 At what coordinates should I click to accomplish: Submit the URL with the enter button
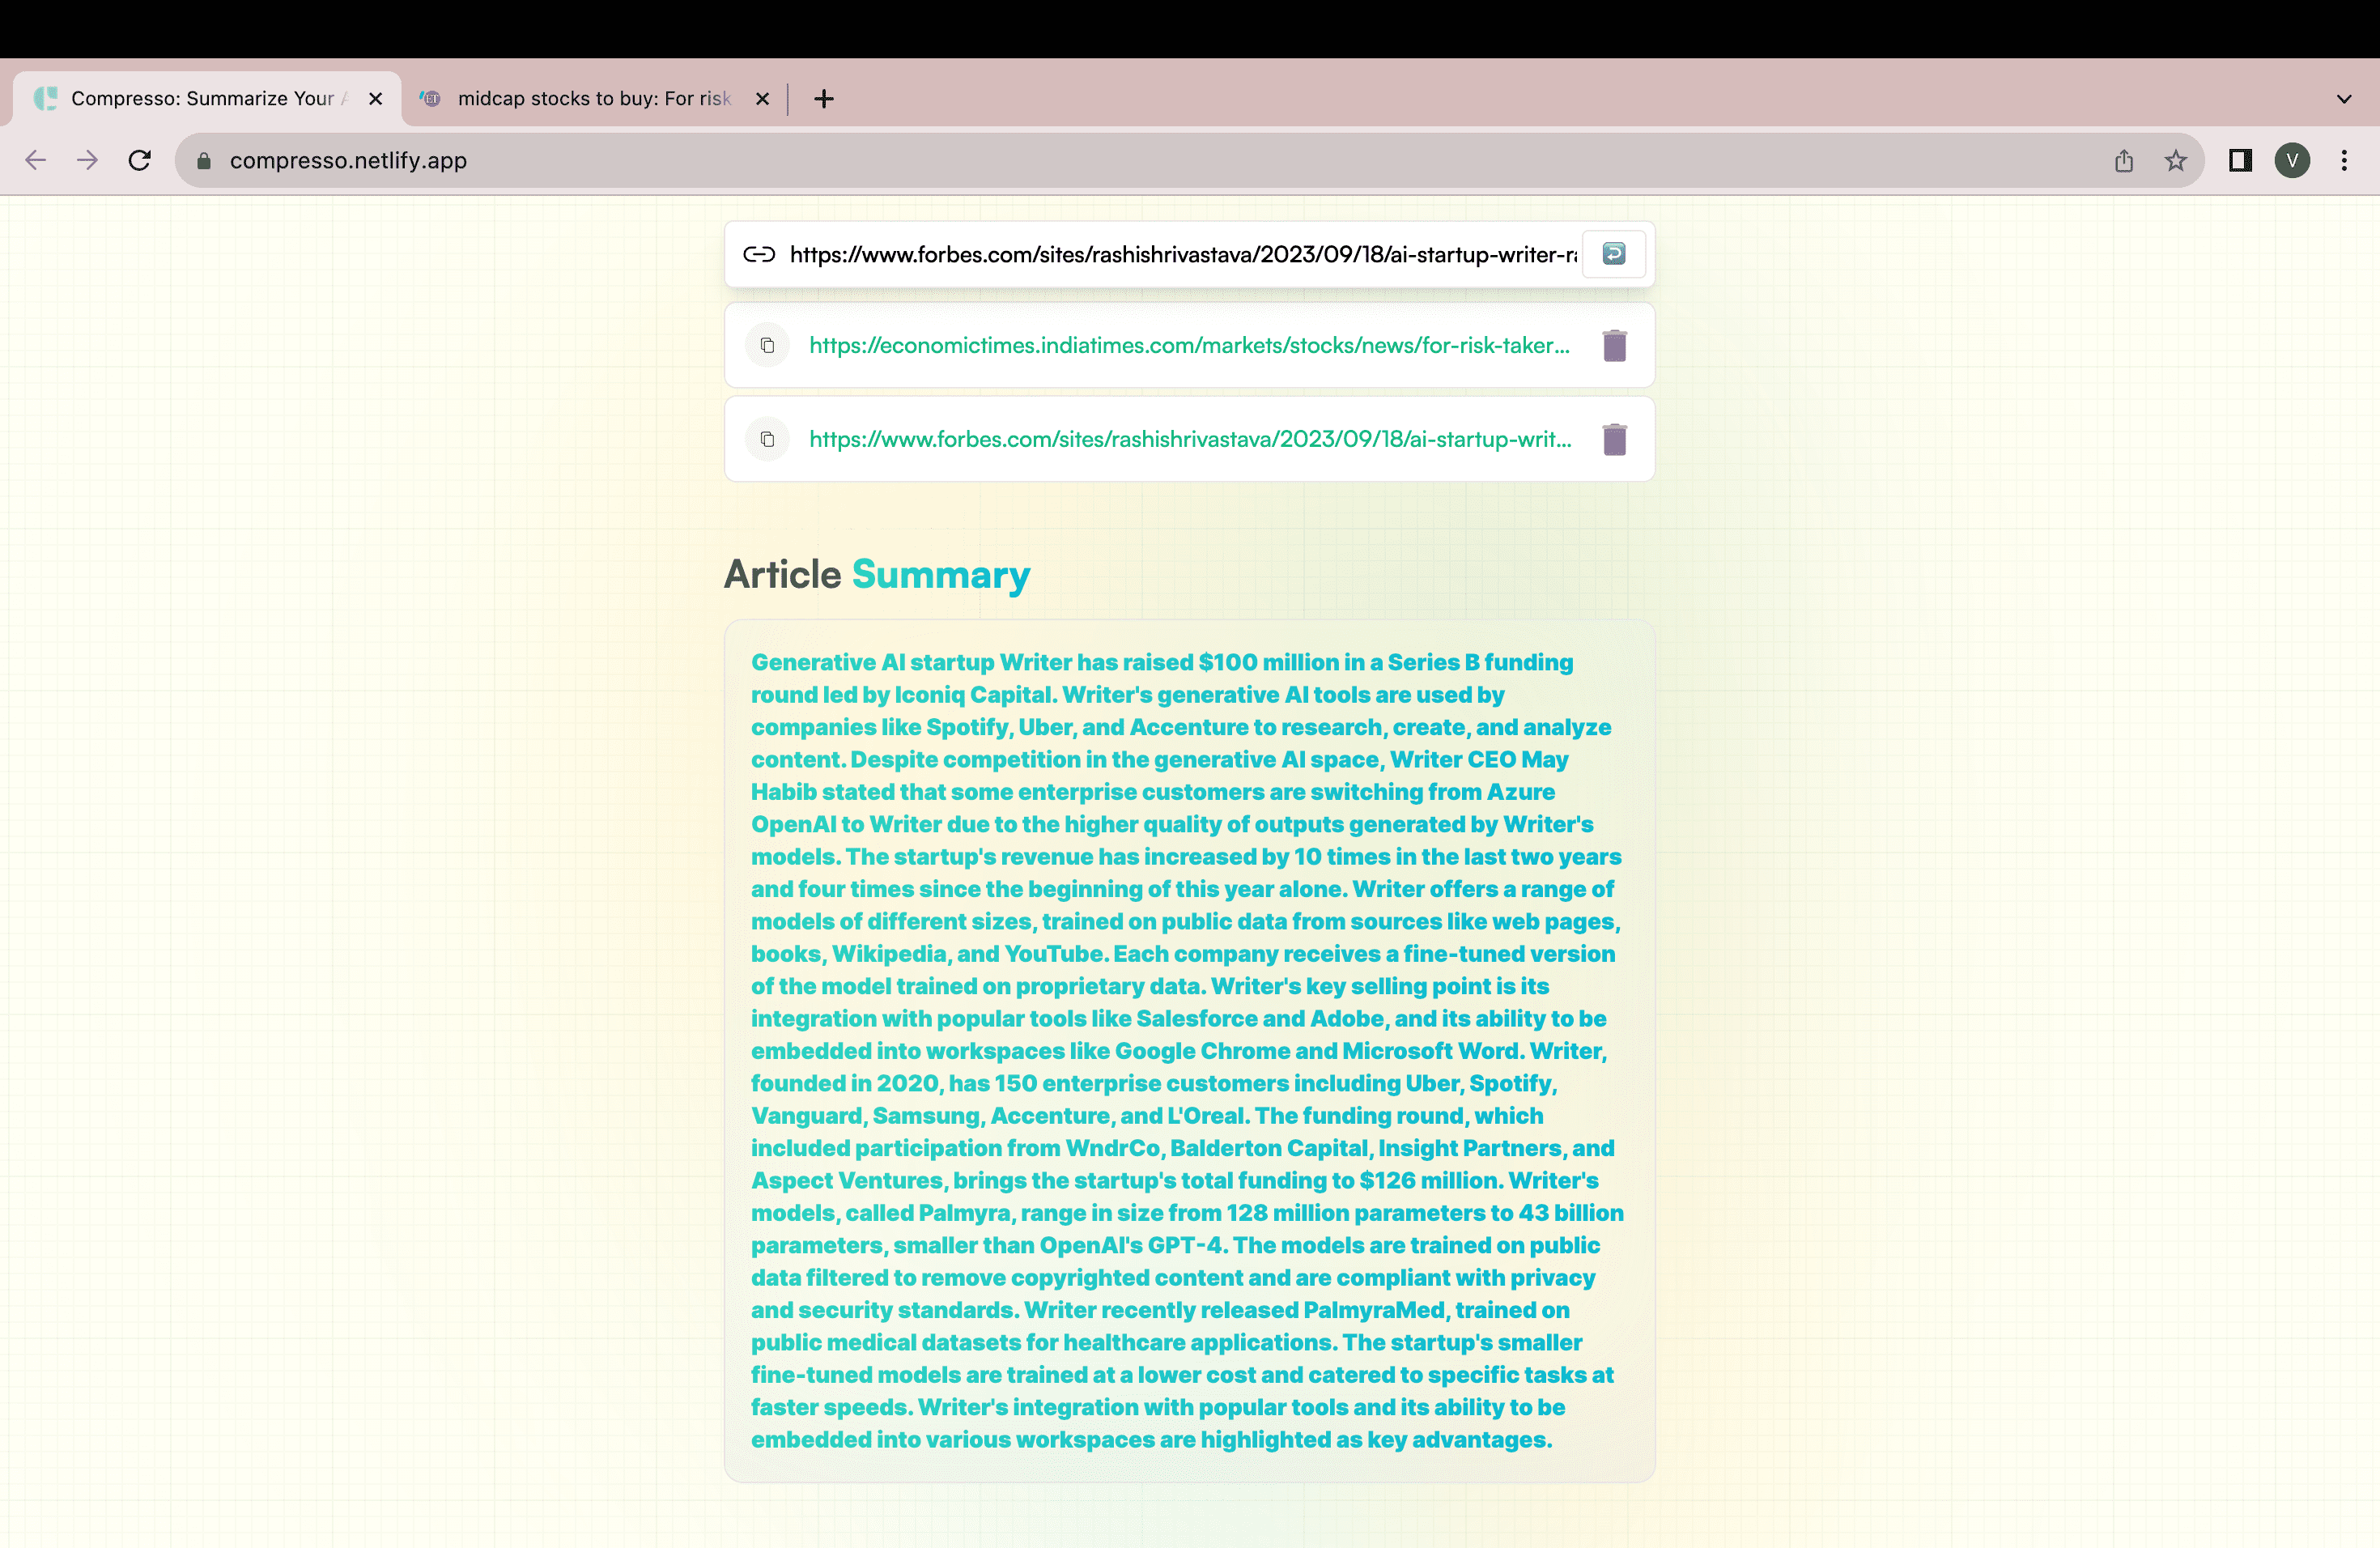coord(1614,254)
